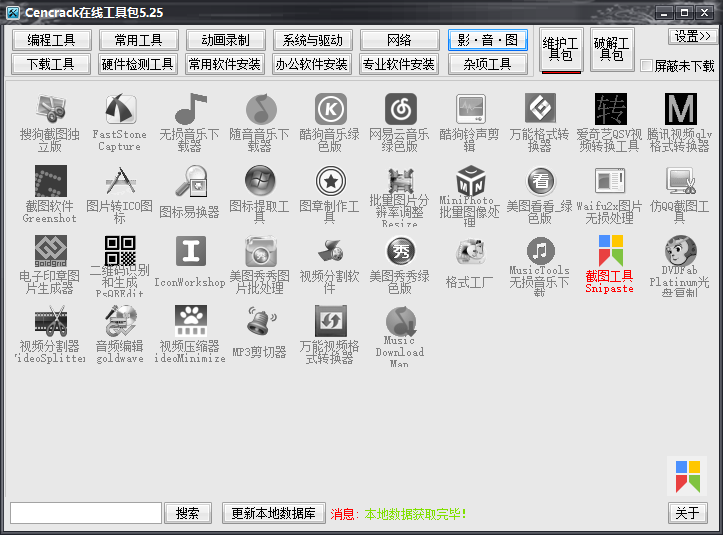Expand 设置>> settings panel
This screenshot has width=723, height=535.
693,36
